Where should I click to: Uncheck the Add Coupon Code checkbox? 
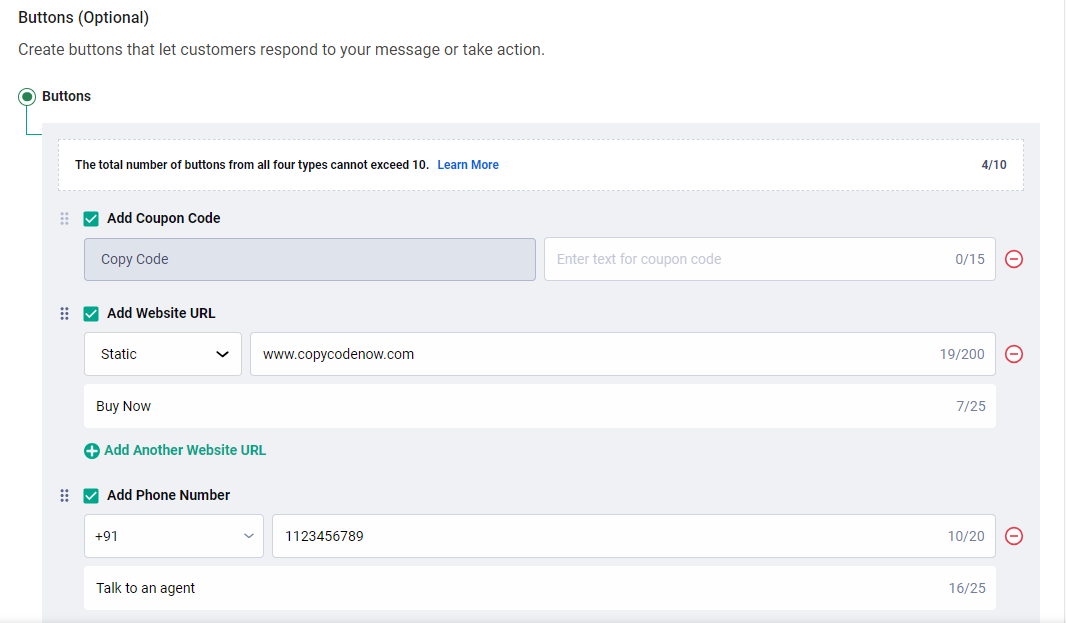pyautogui.click(x=91, y=218)
